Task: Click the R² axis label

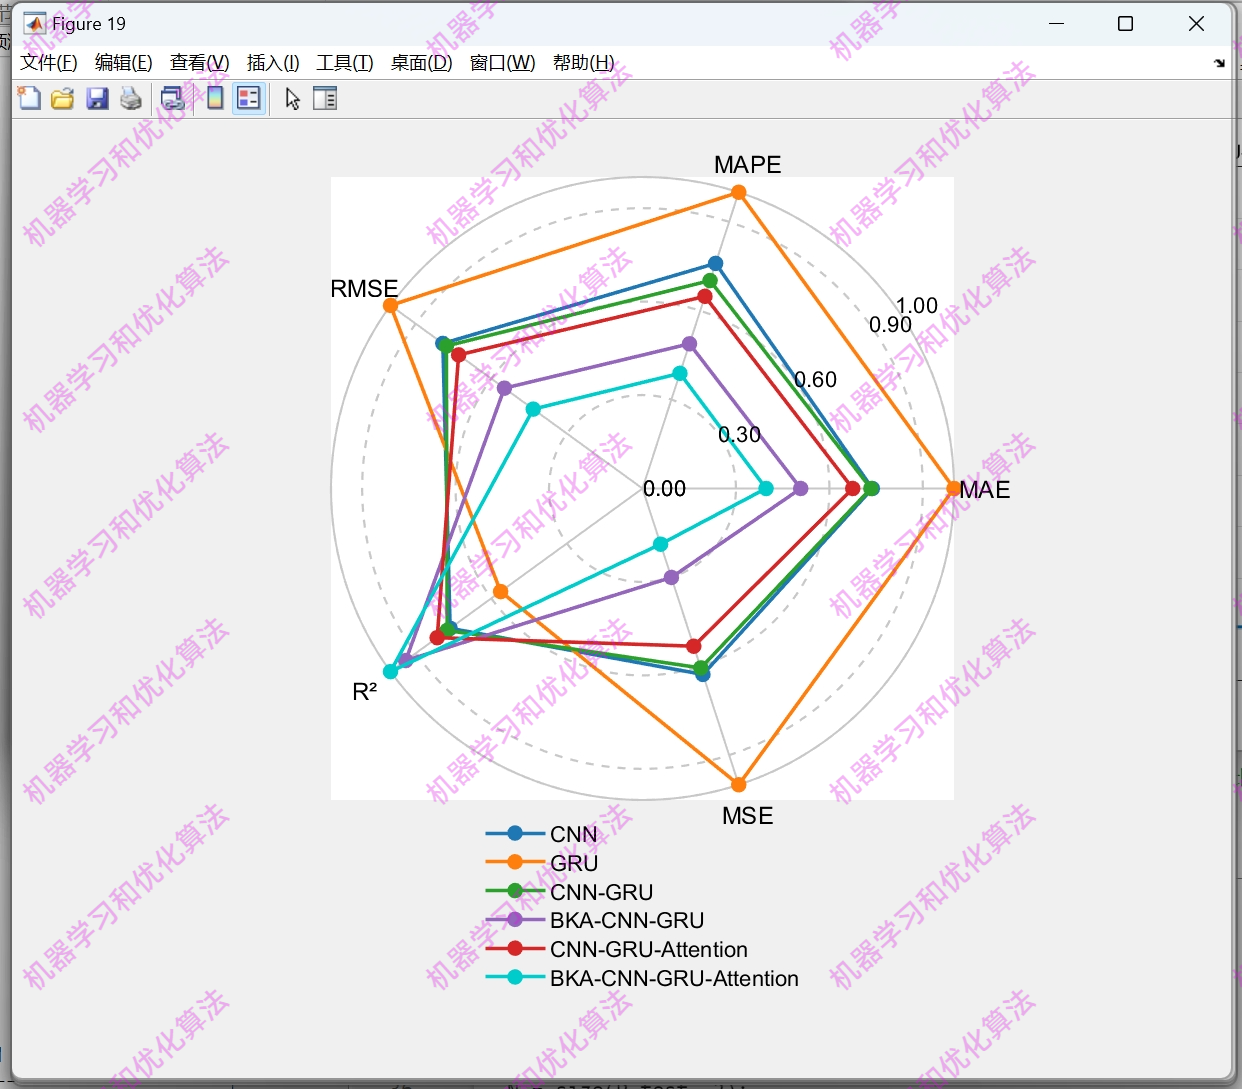Action: tap(365, 692)
